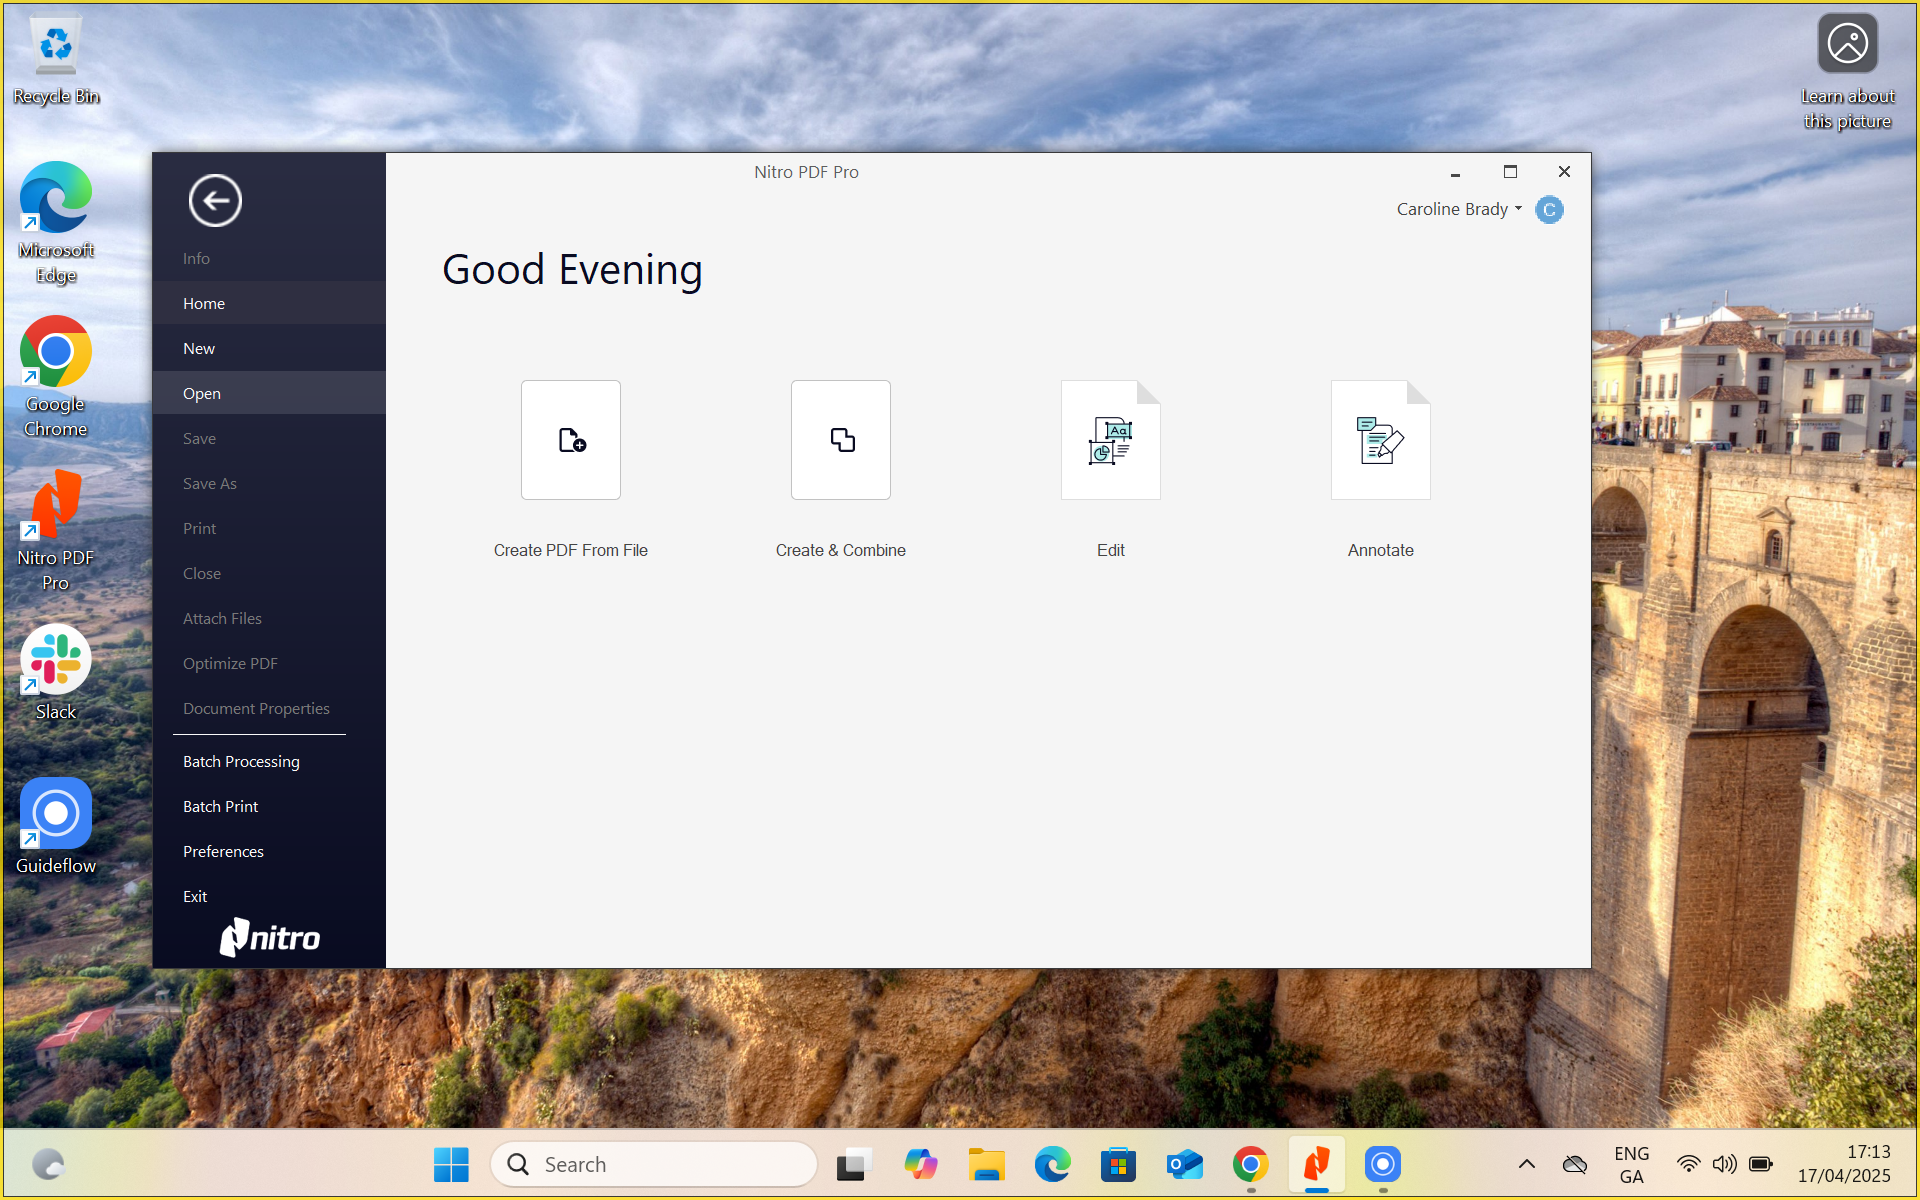Open File Explorer from the taskbar
The image size is (1920, 1200).
pyautogui.click(x=986, y=1165)
